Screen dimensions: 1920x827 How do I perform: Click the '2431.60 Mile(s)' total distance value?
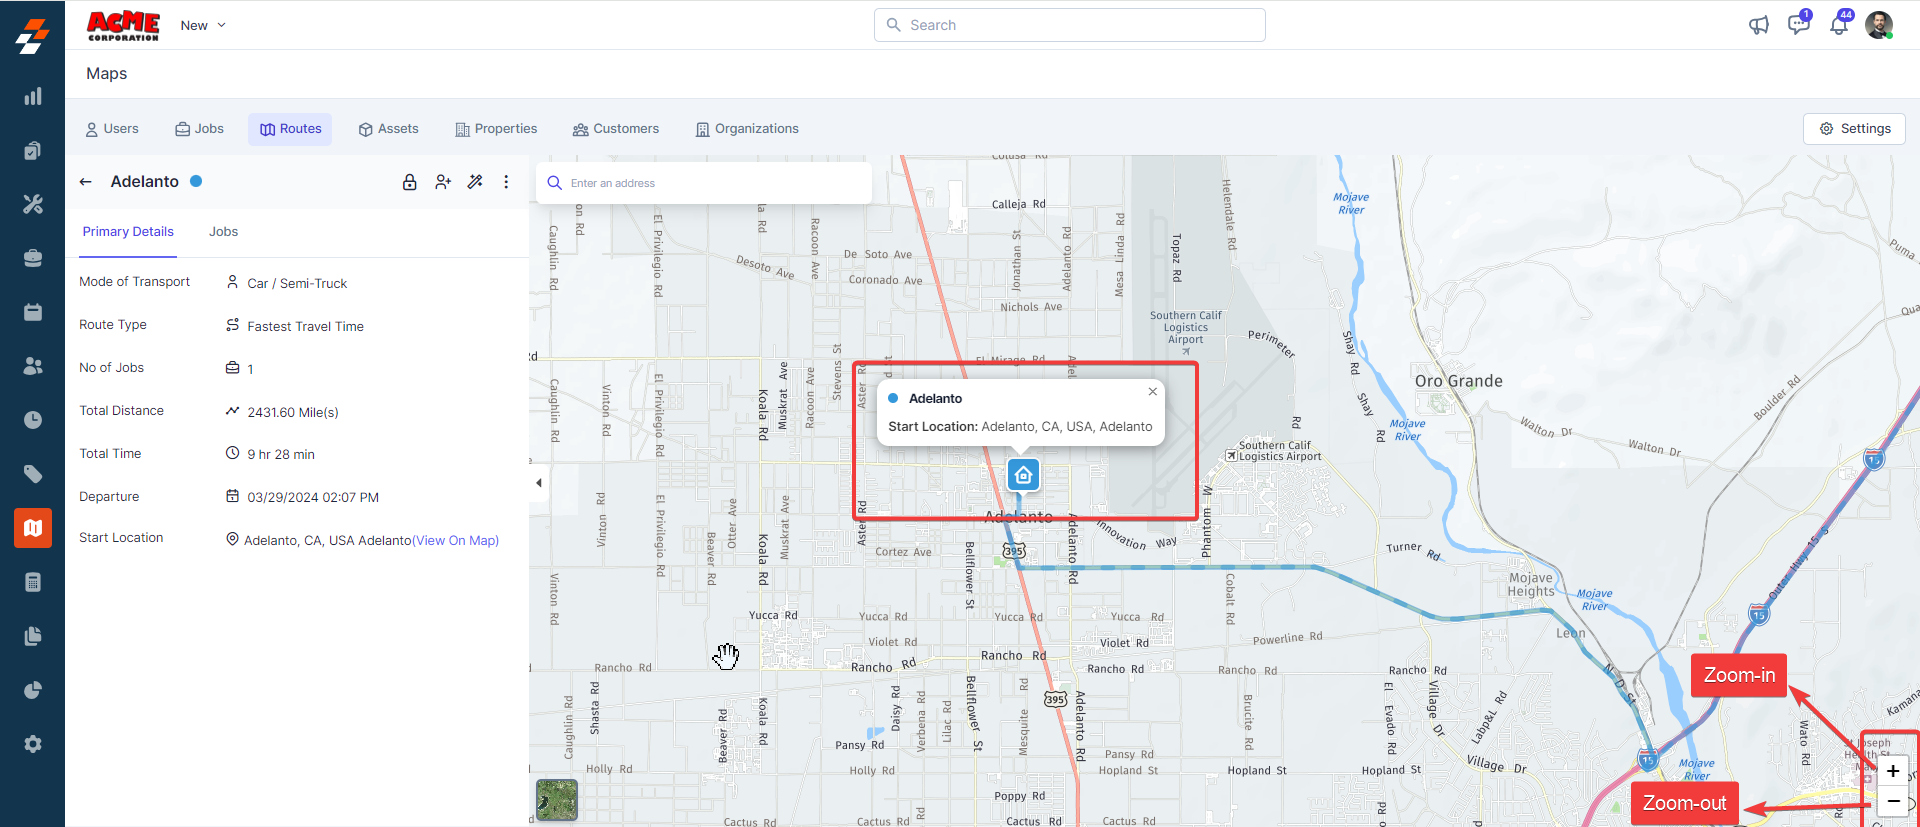click(293, 413)
